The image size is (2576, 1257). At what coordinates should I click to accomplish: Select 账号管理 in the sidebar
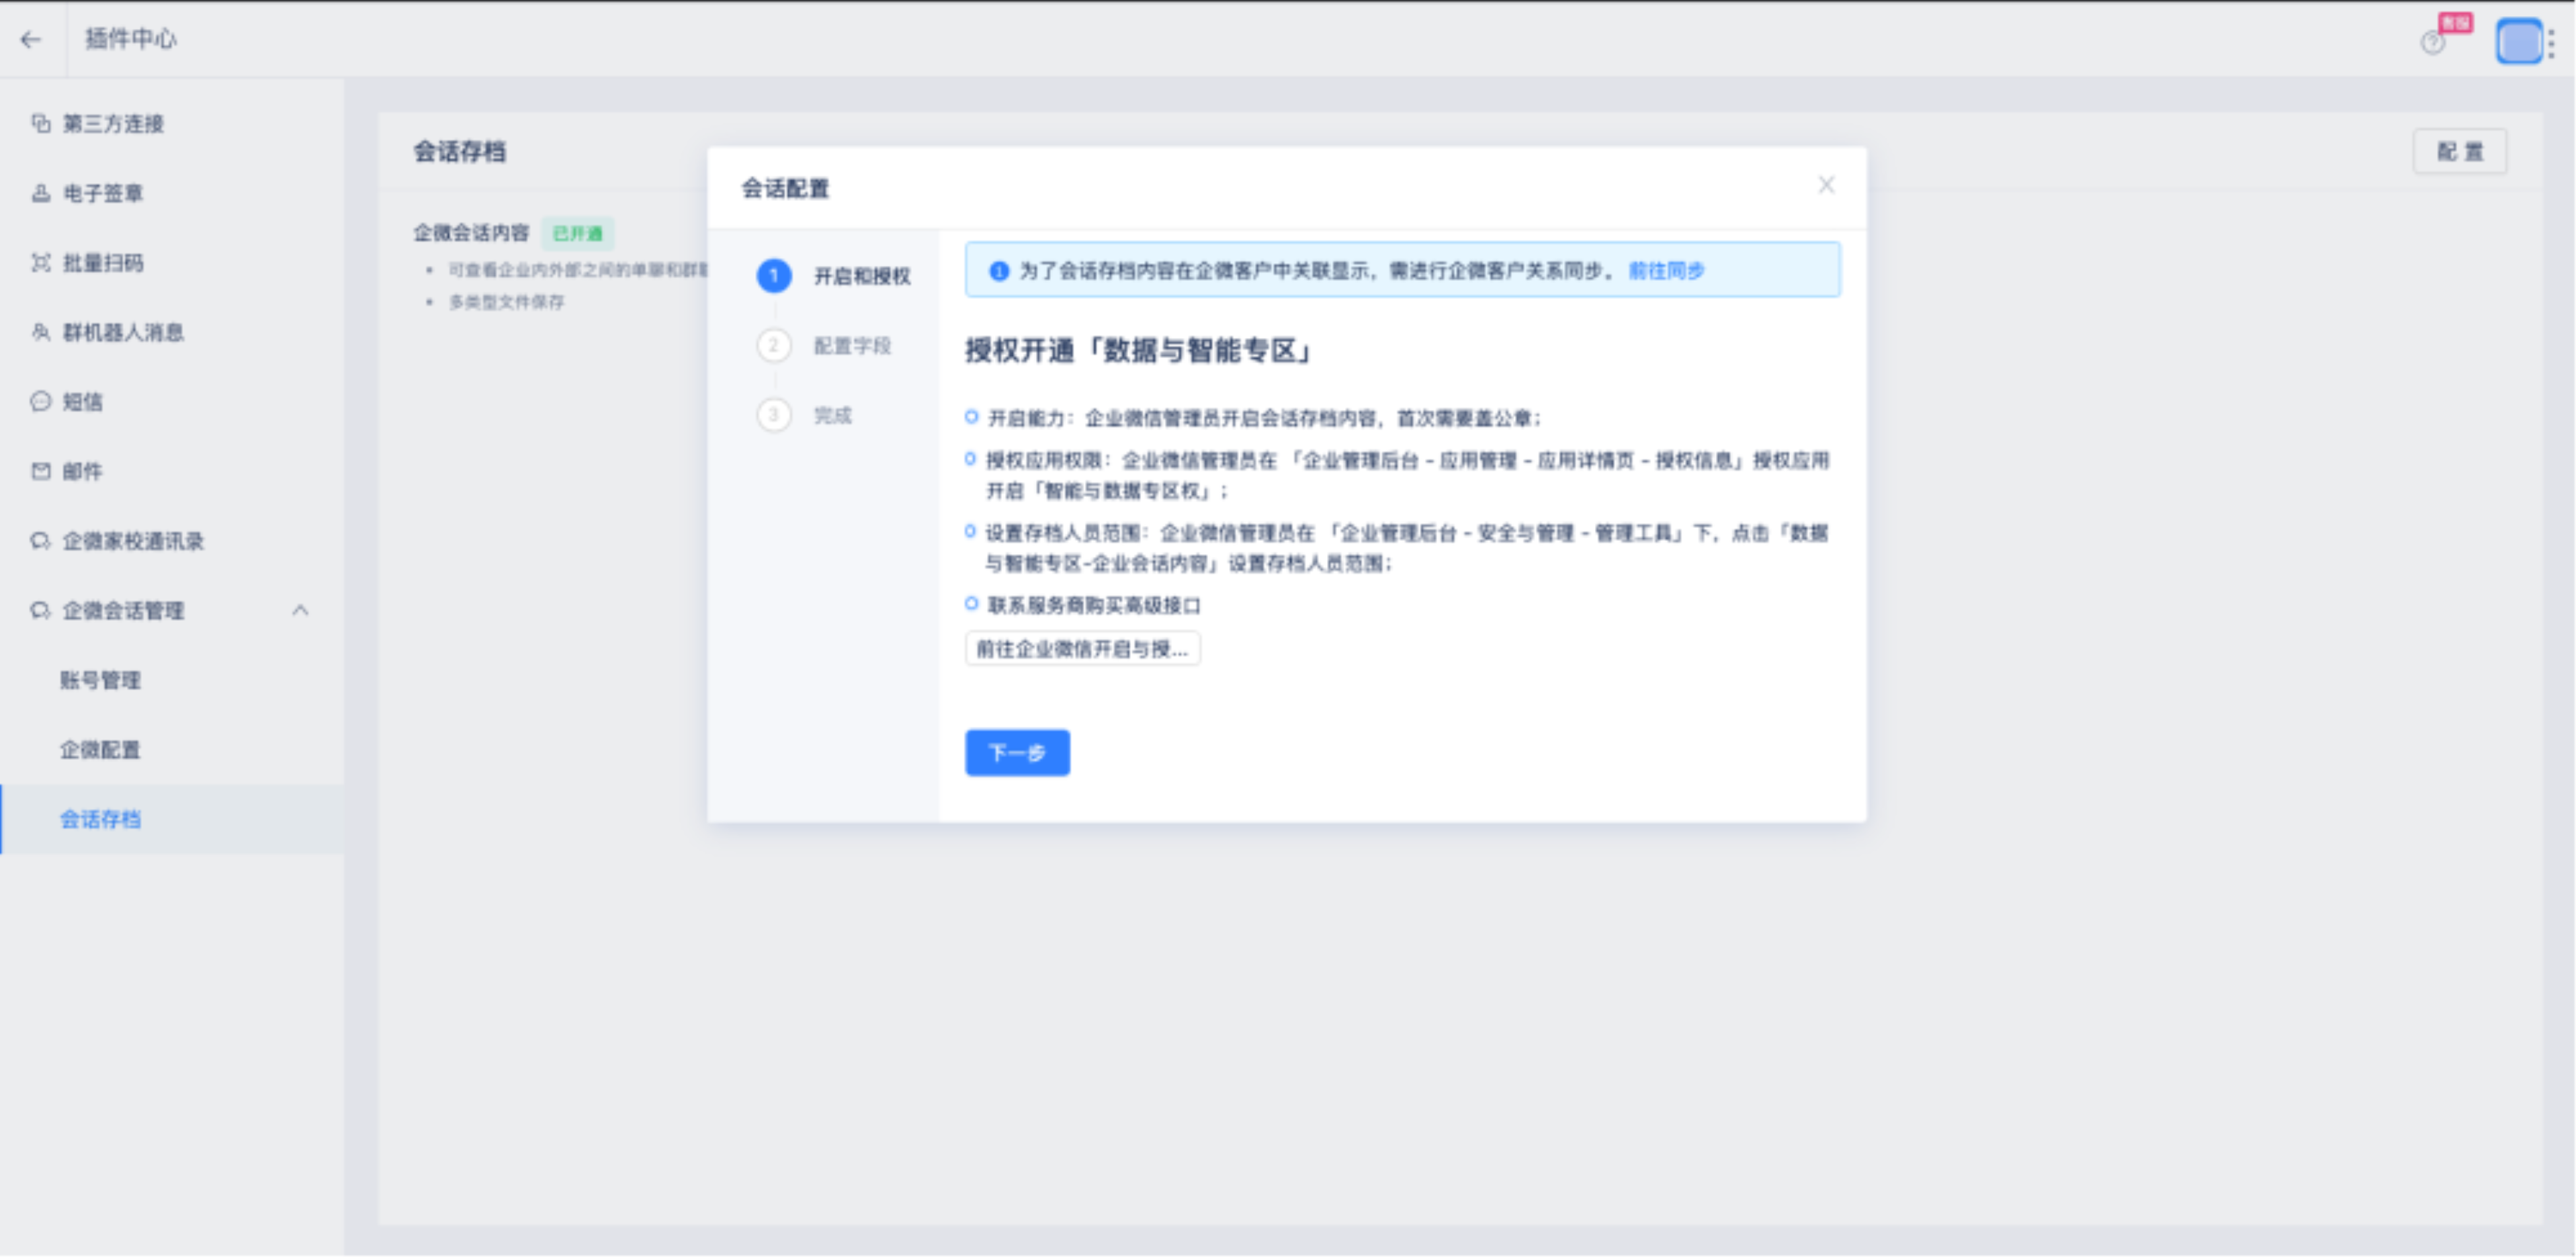coord(99,679)
